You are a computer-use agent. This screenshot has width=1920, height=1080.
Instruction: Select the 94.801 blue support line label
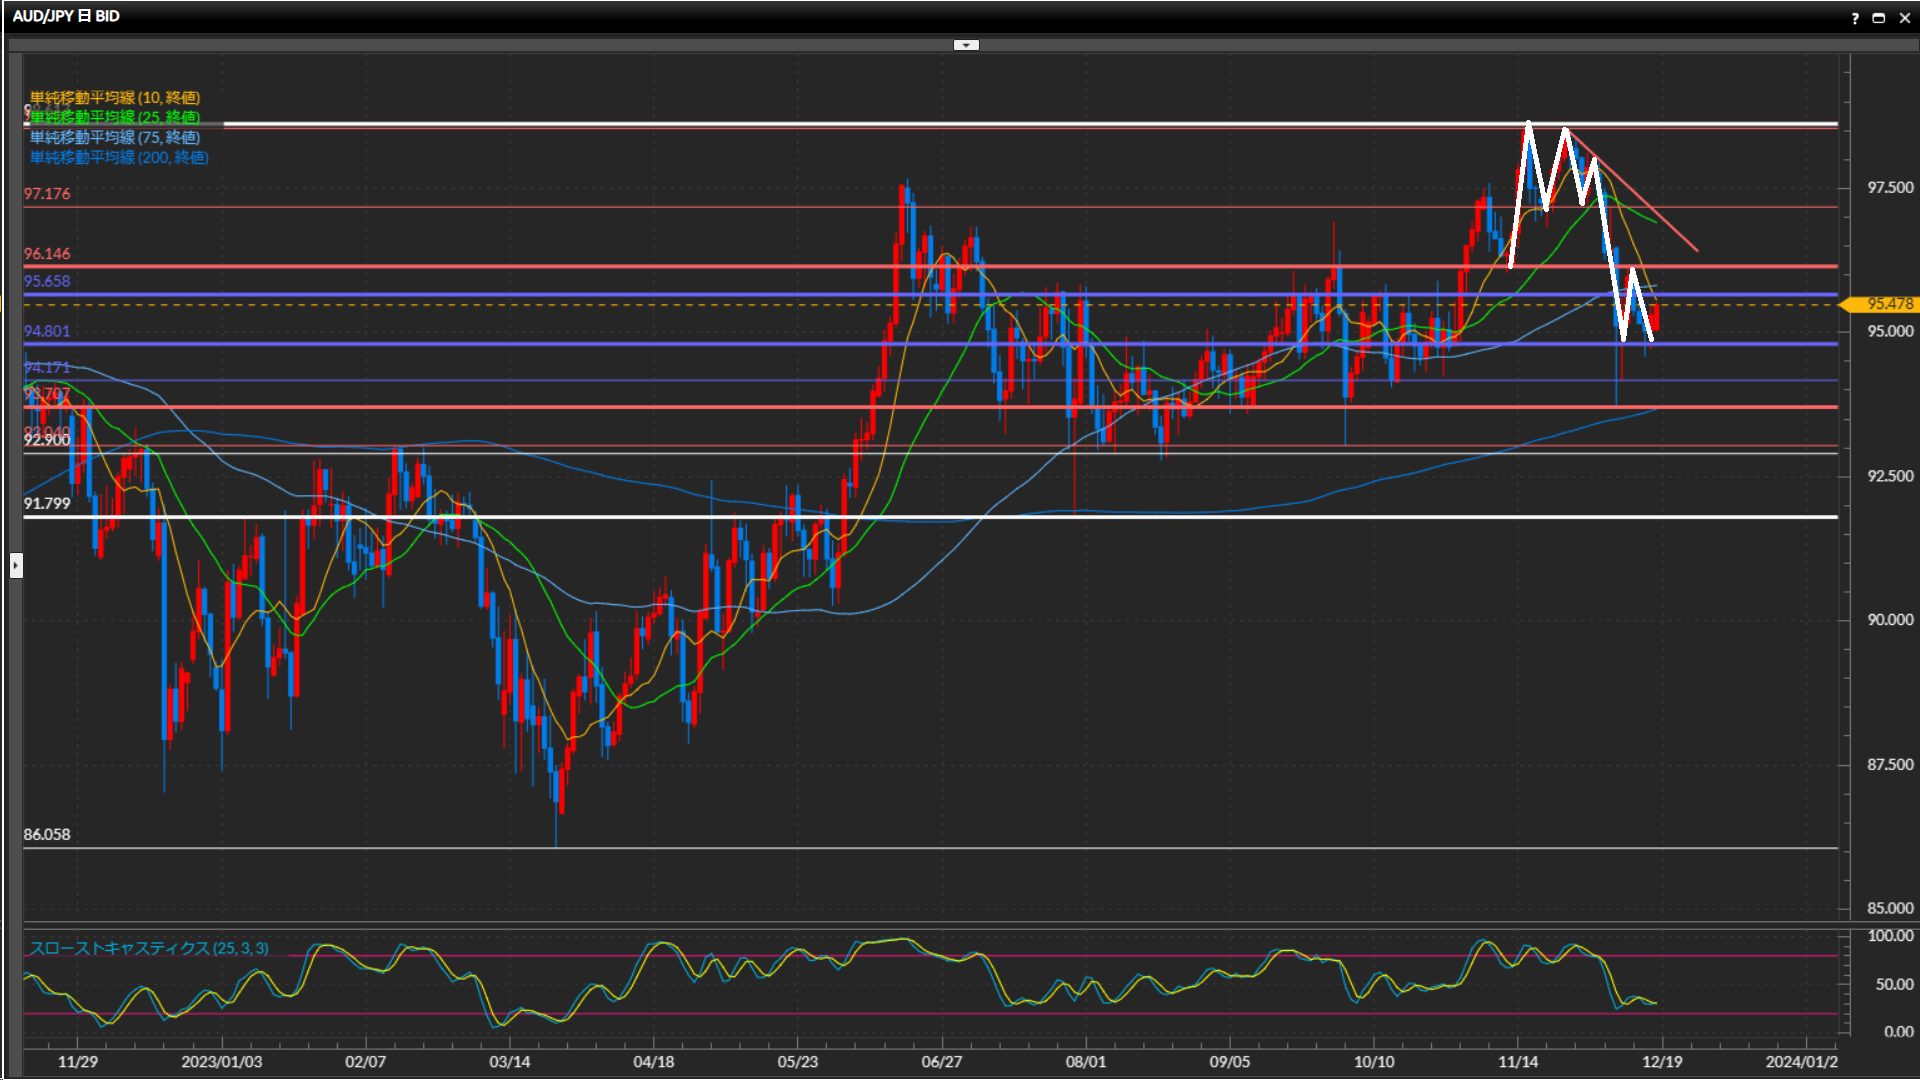click(47, 331)
